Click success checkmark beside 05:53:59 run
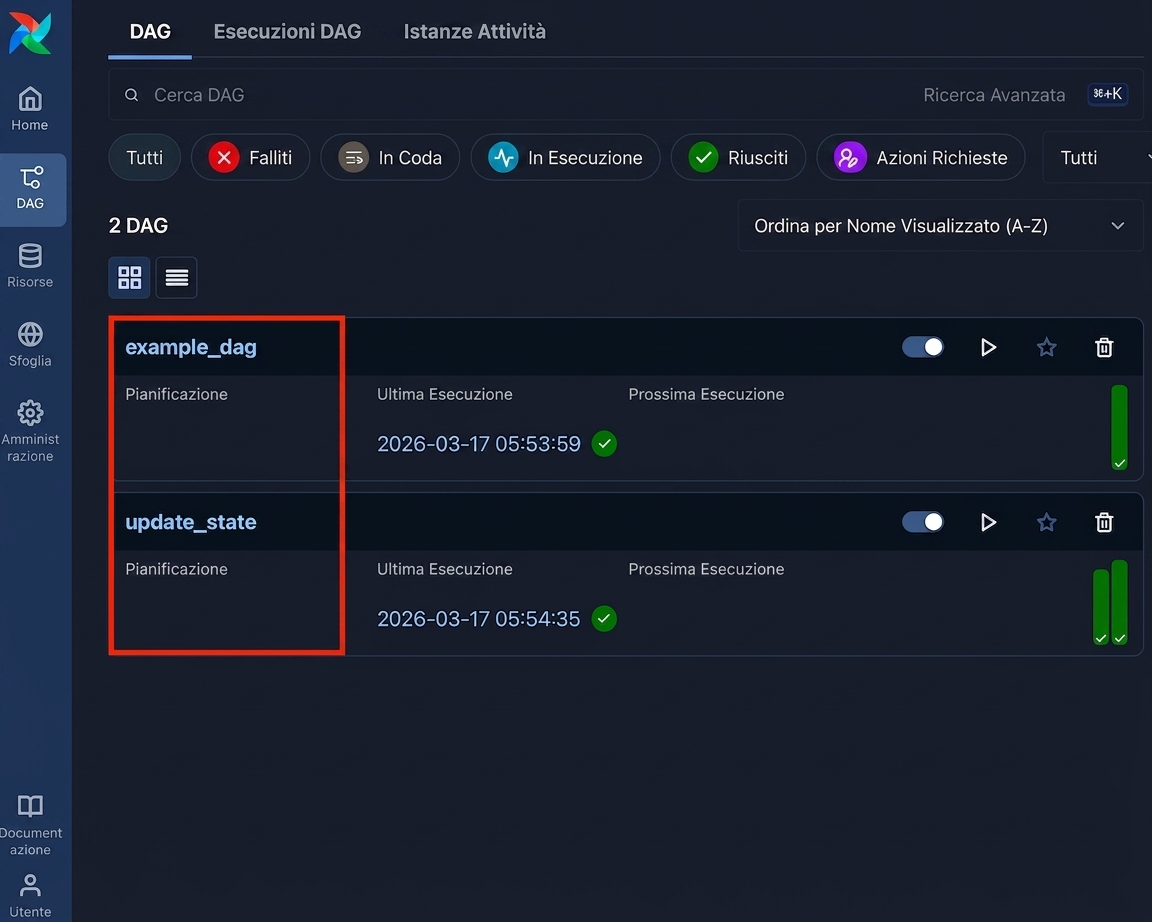Screen dimensions: 1152x922 (604, 444)
